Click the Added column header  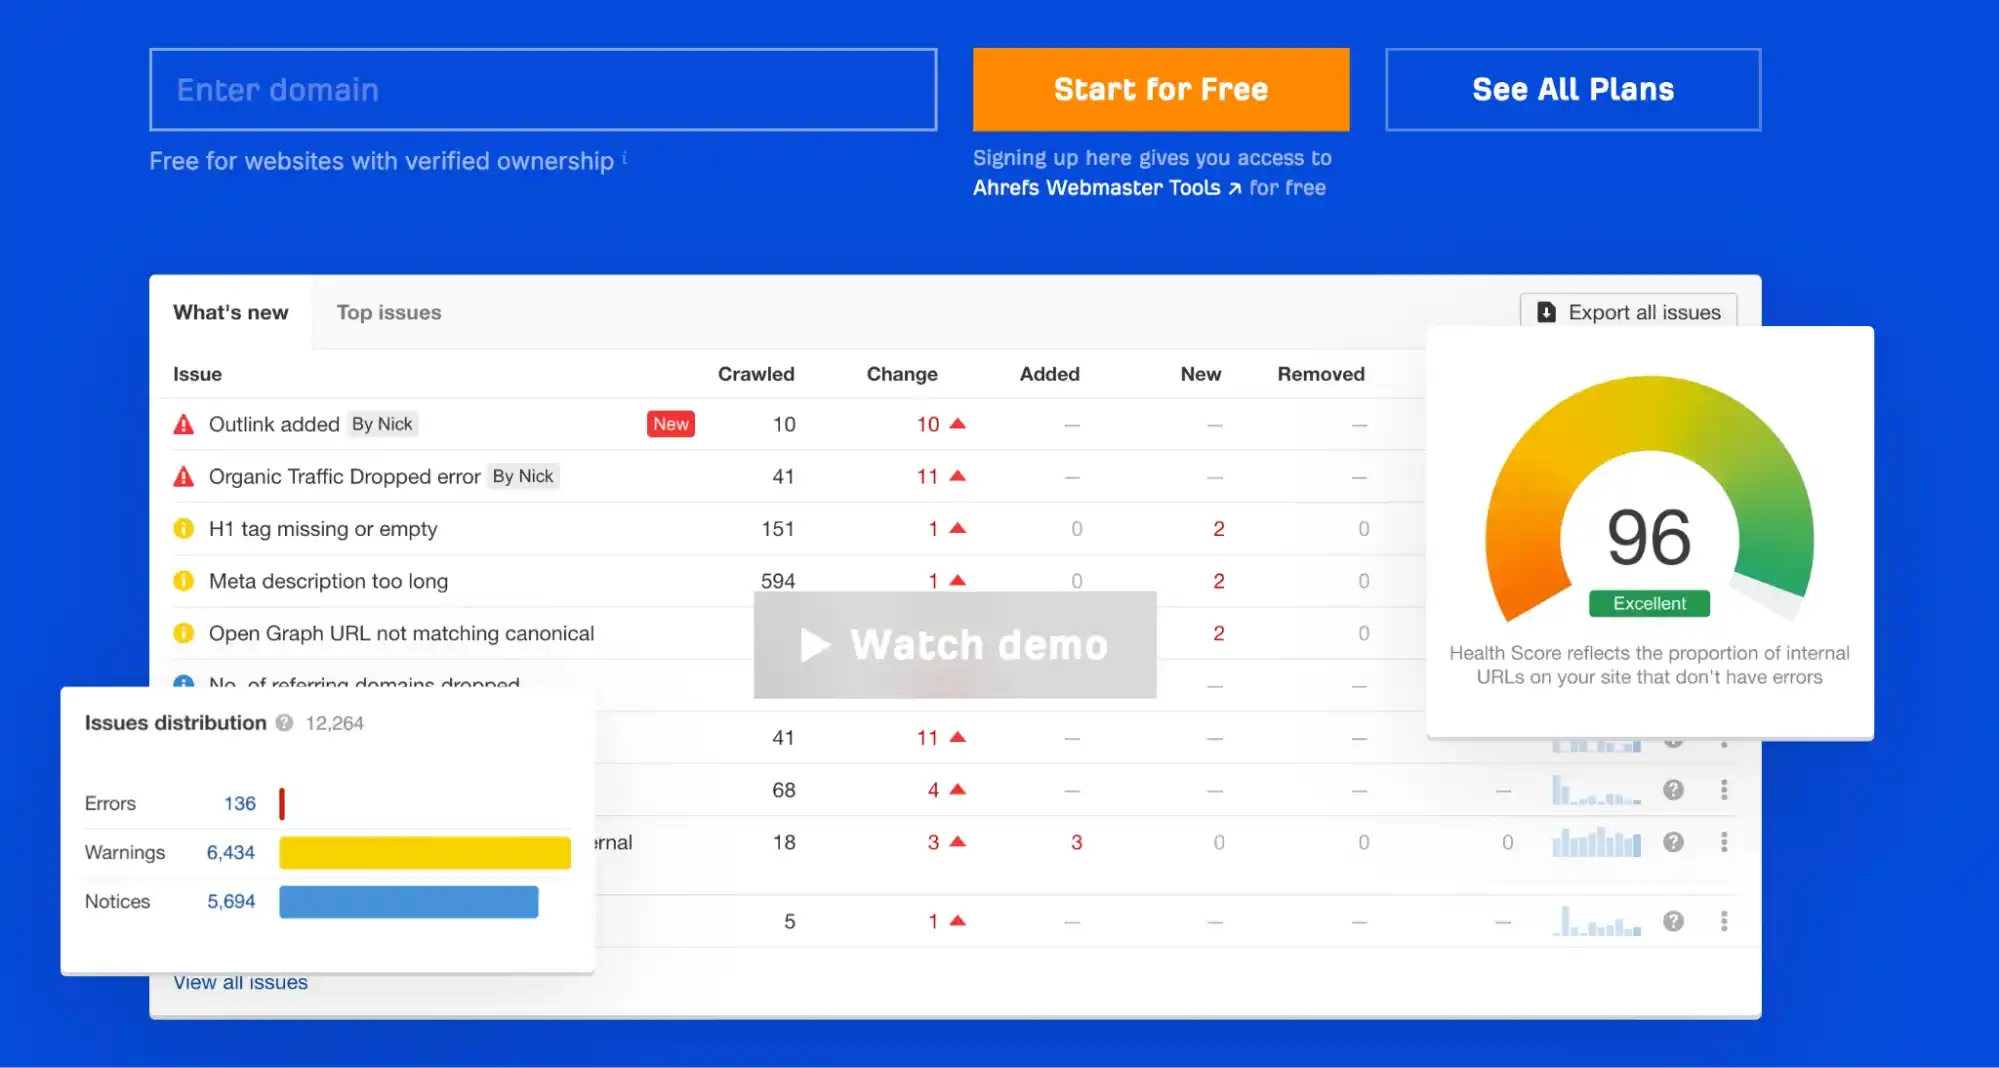(x=1049, y=374)
